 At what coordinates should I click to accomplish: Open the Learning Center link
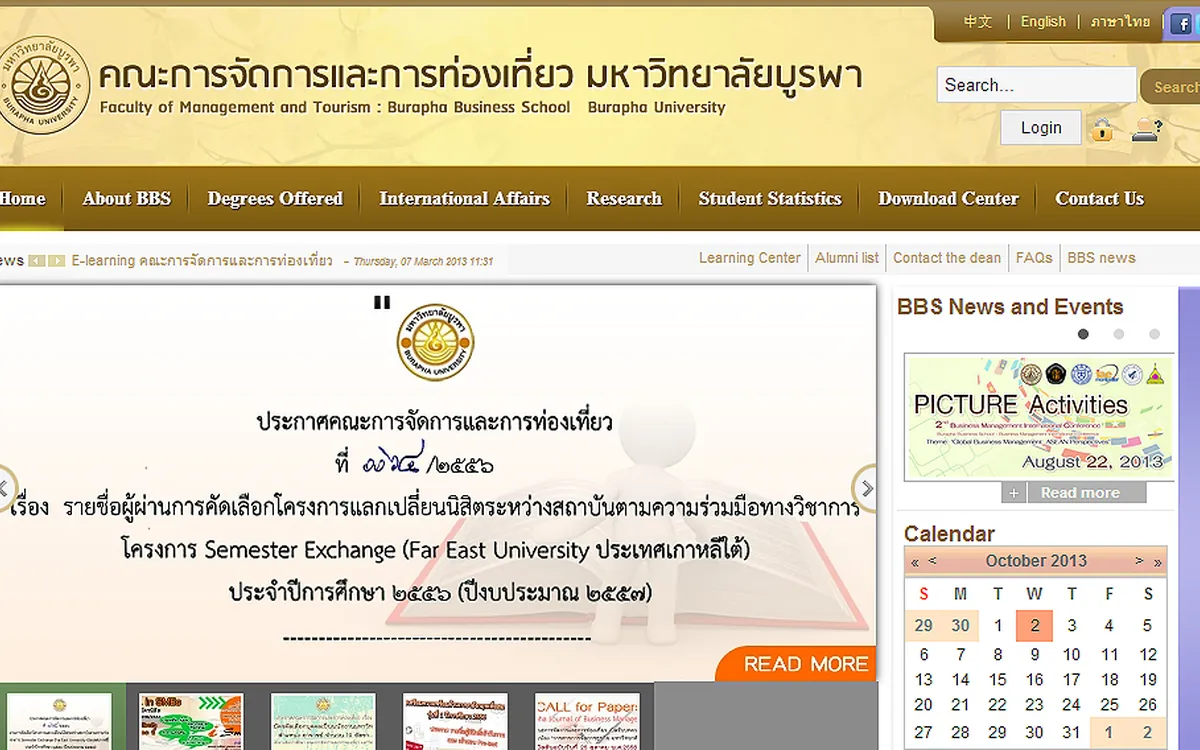click(x=749, y=258)
